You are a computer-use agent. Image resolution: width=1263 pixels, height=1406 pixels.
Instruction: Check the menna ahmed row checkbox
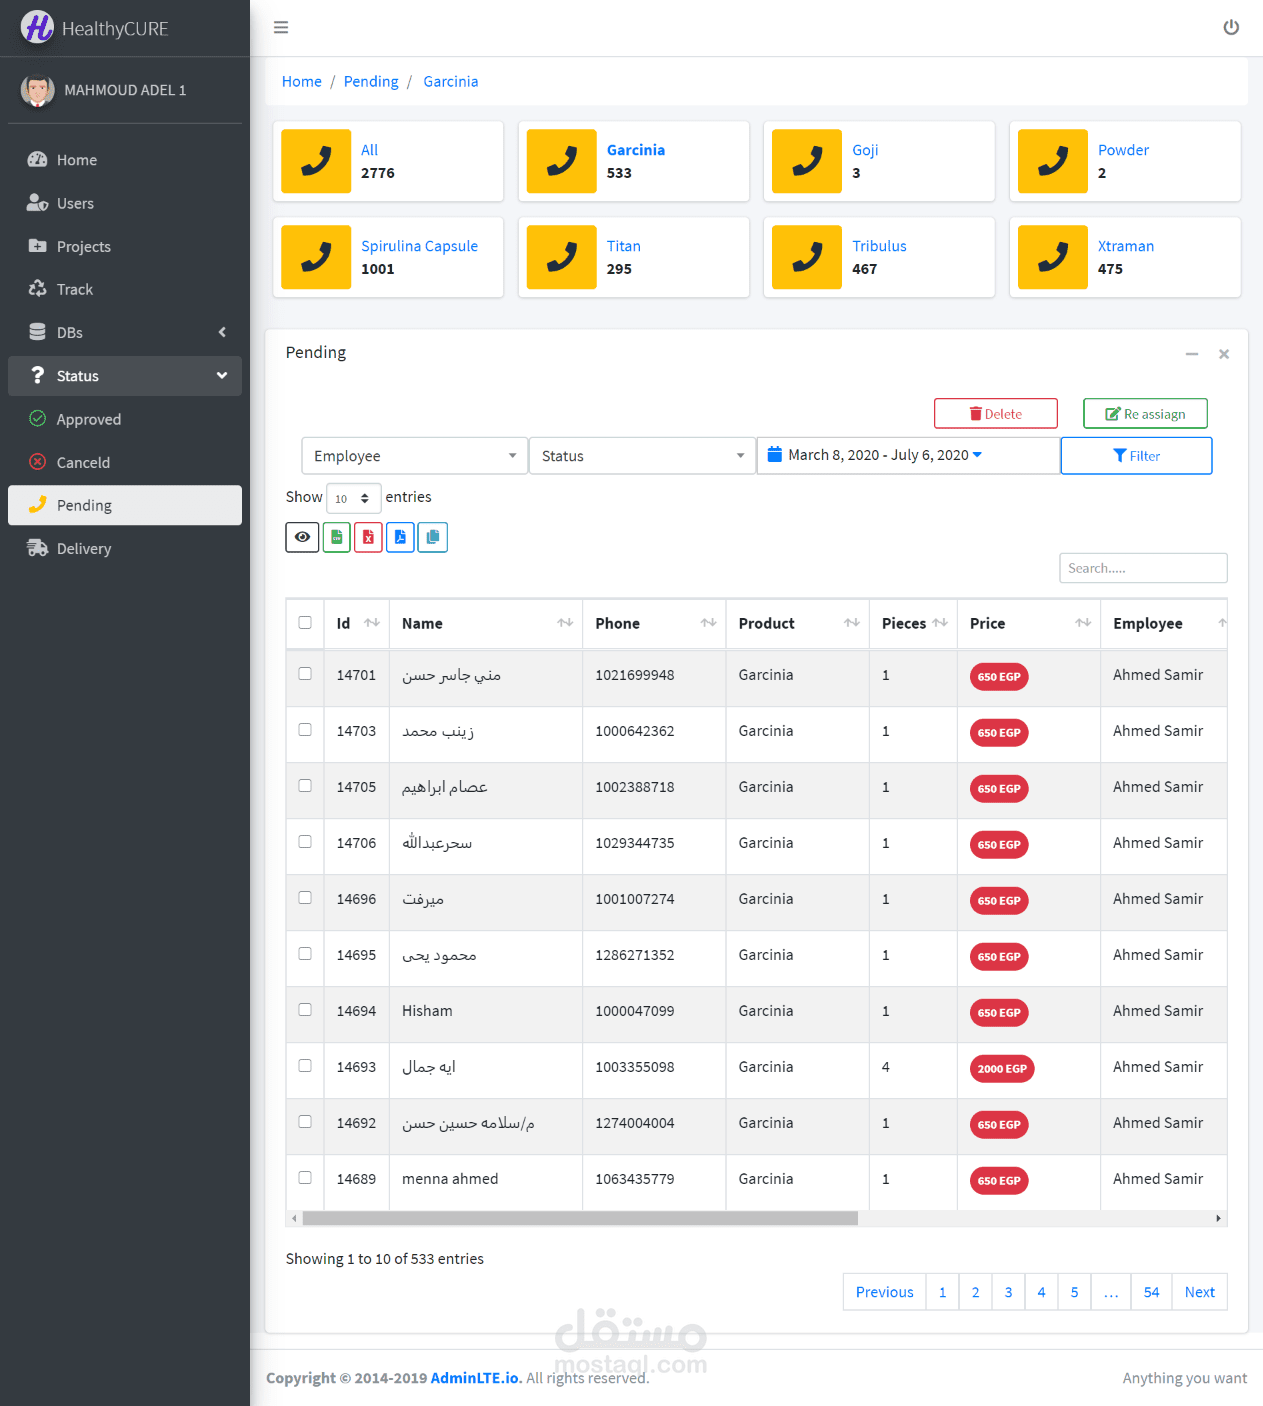305,1178
